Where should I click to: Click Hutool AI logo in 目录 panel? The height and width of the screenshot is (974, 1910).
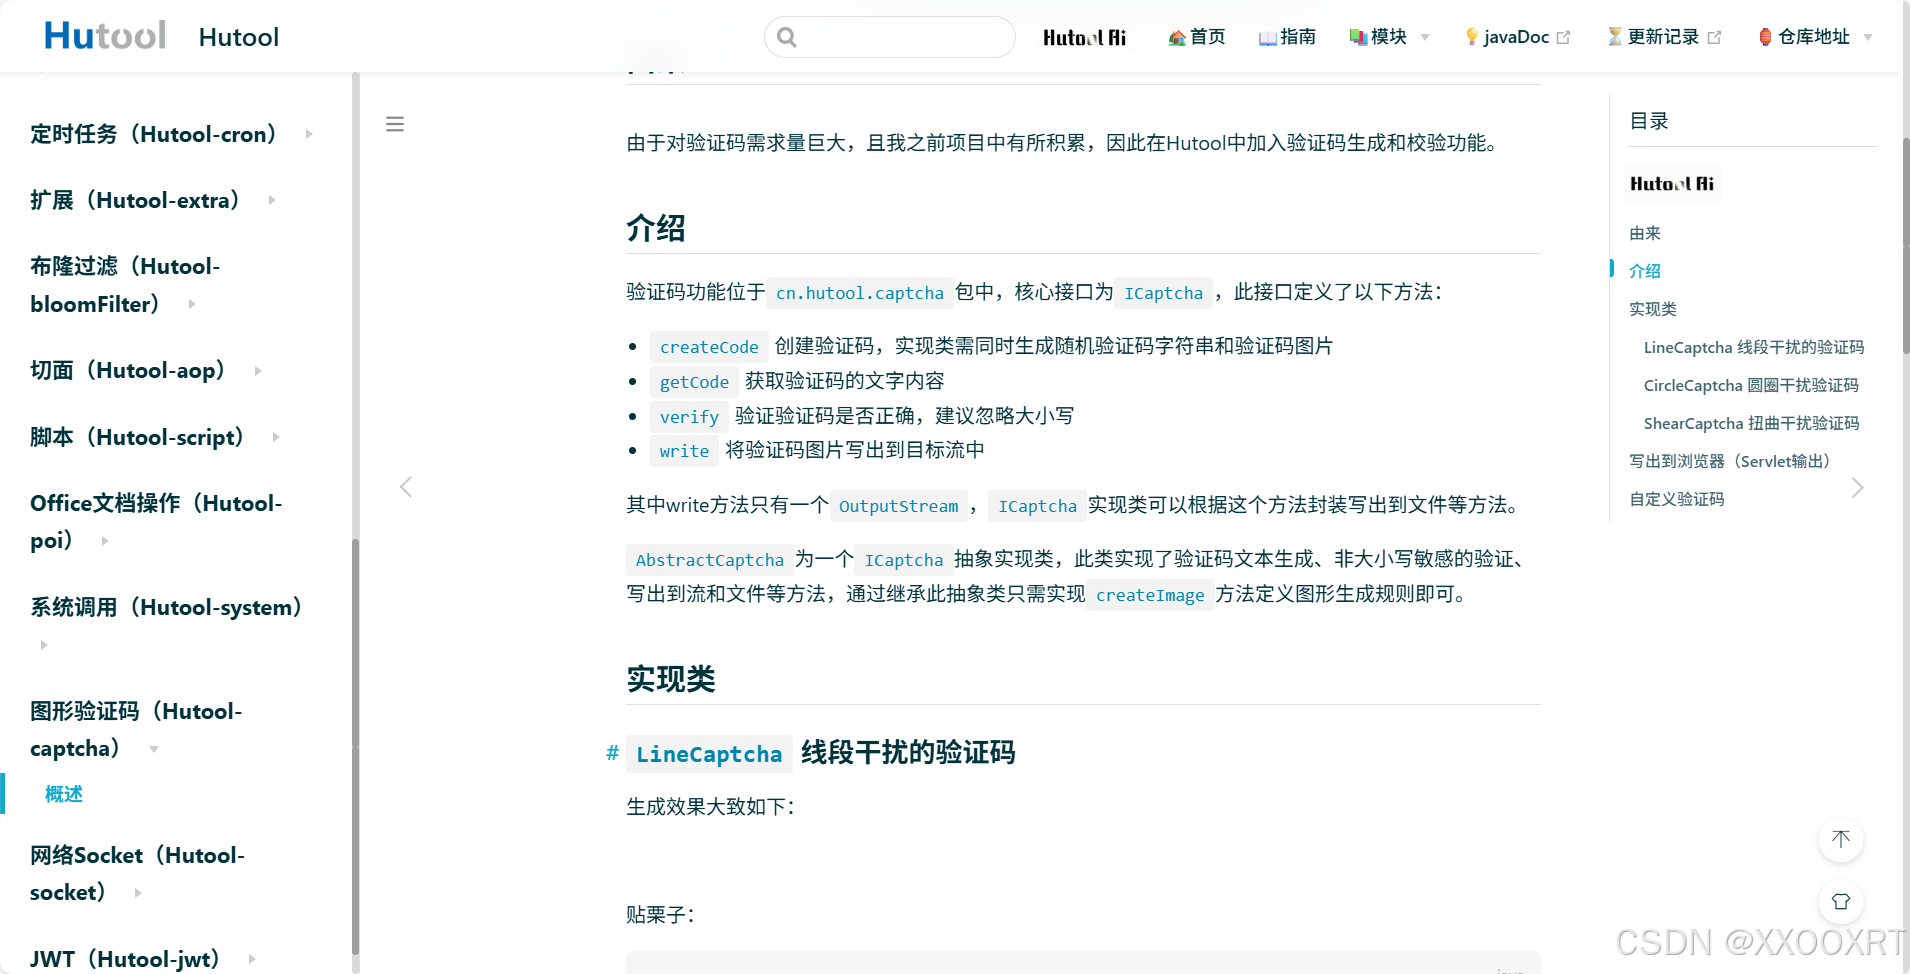point(1673,183)
